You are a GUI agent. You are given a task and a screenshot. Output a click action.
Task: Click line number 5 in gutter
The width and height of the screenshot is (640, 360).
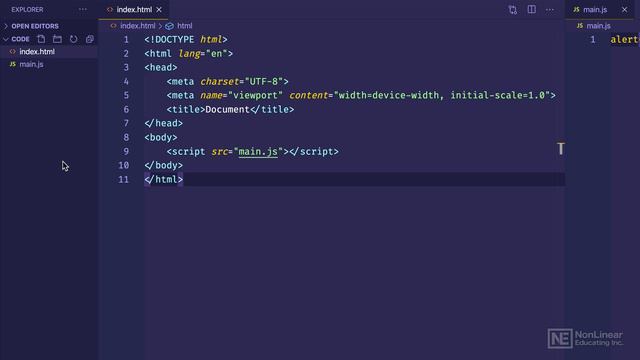126,96
